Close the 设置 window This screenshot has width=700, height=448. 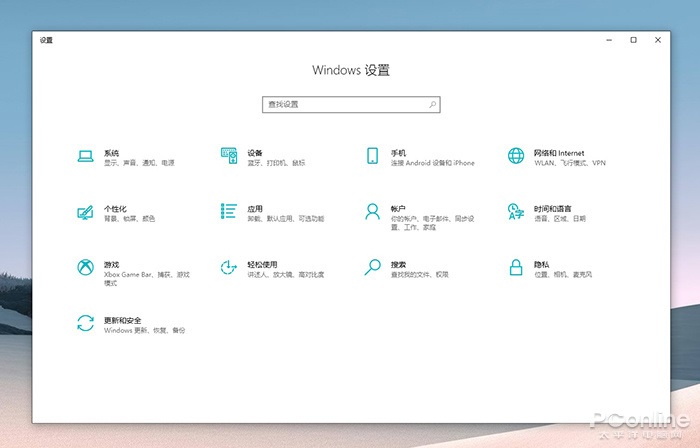[x=658, y=40]
